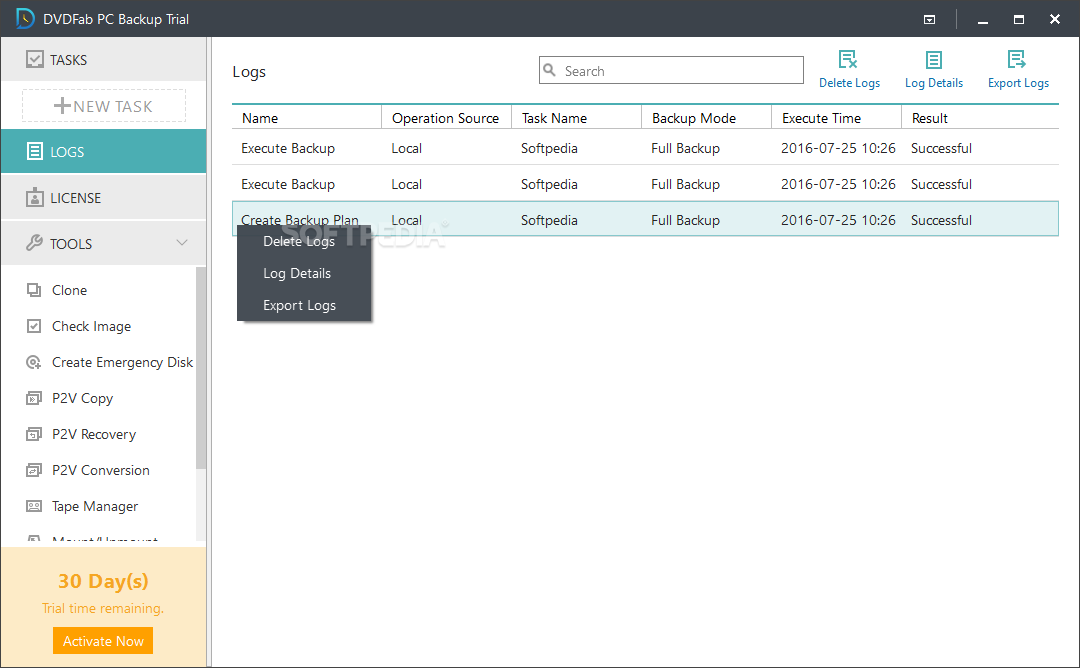
Task: Click the Log Details toolbar icon
Action: tap(933, 60)
